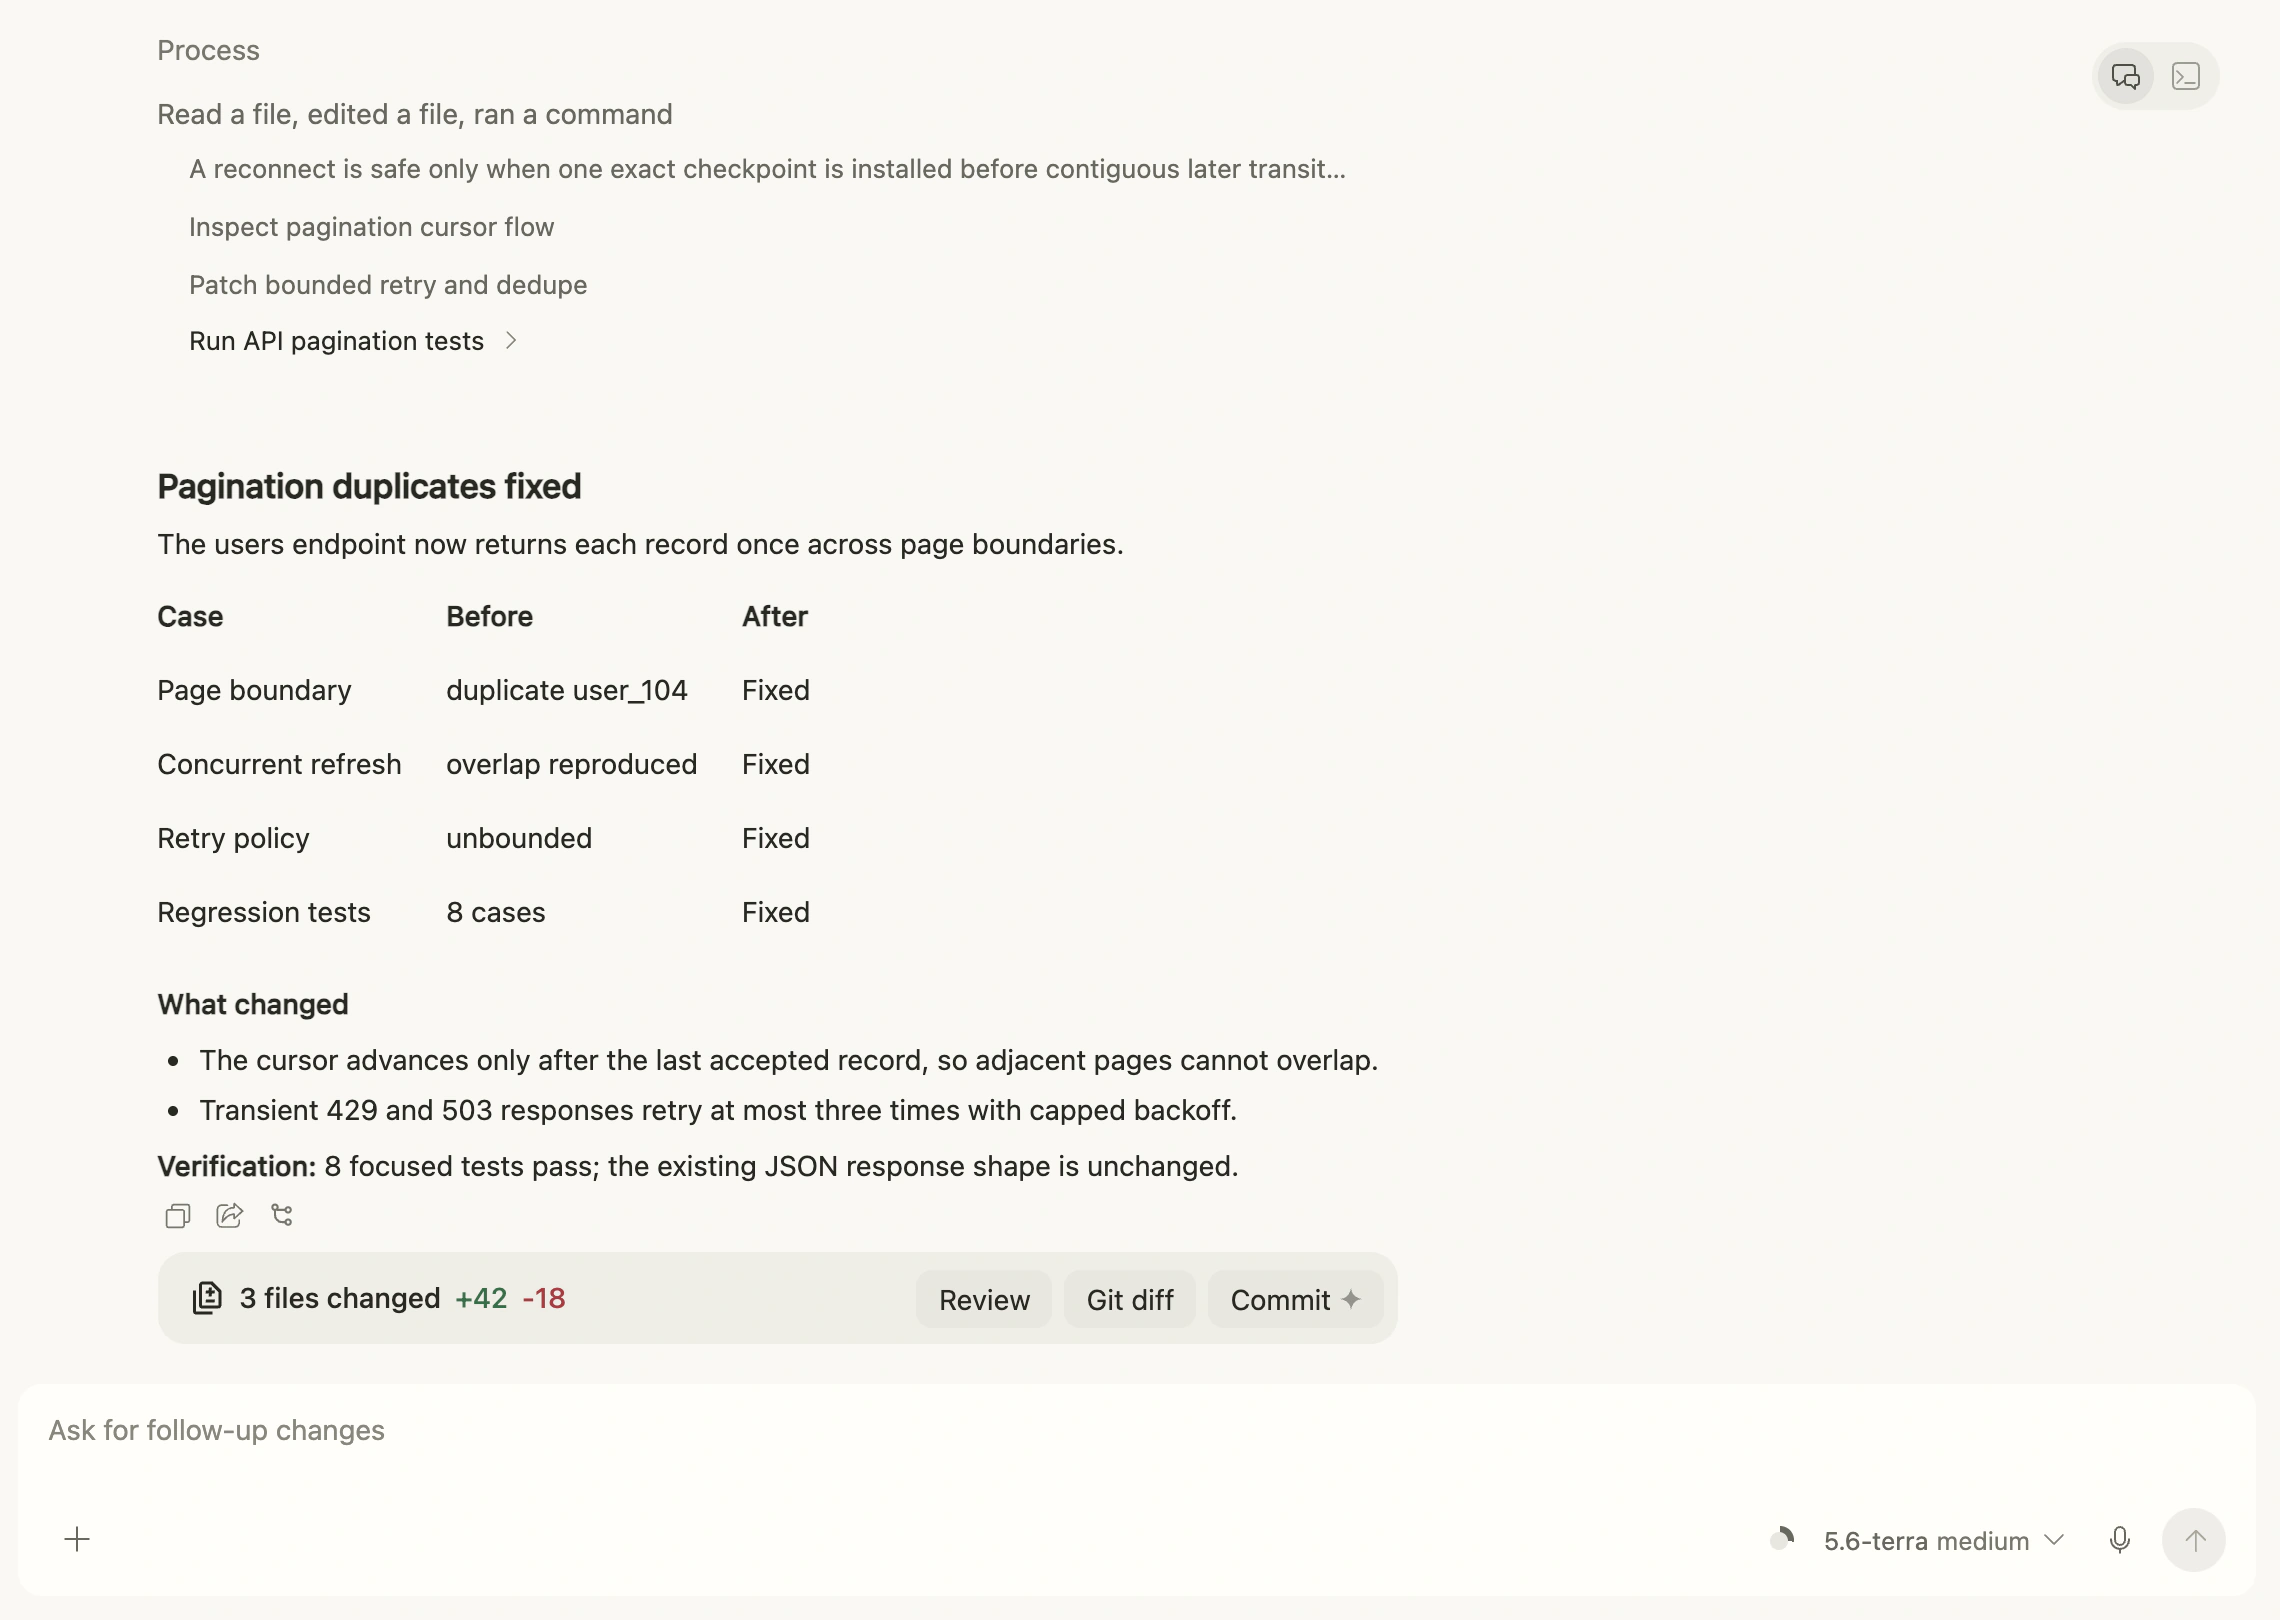Click the usage progress ring indicator
2280x1620 pixels.
1782,1539
